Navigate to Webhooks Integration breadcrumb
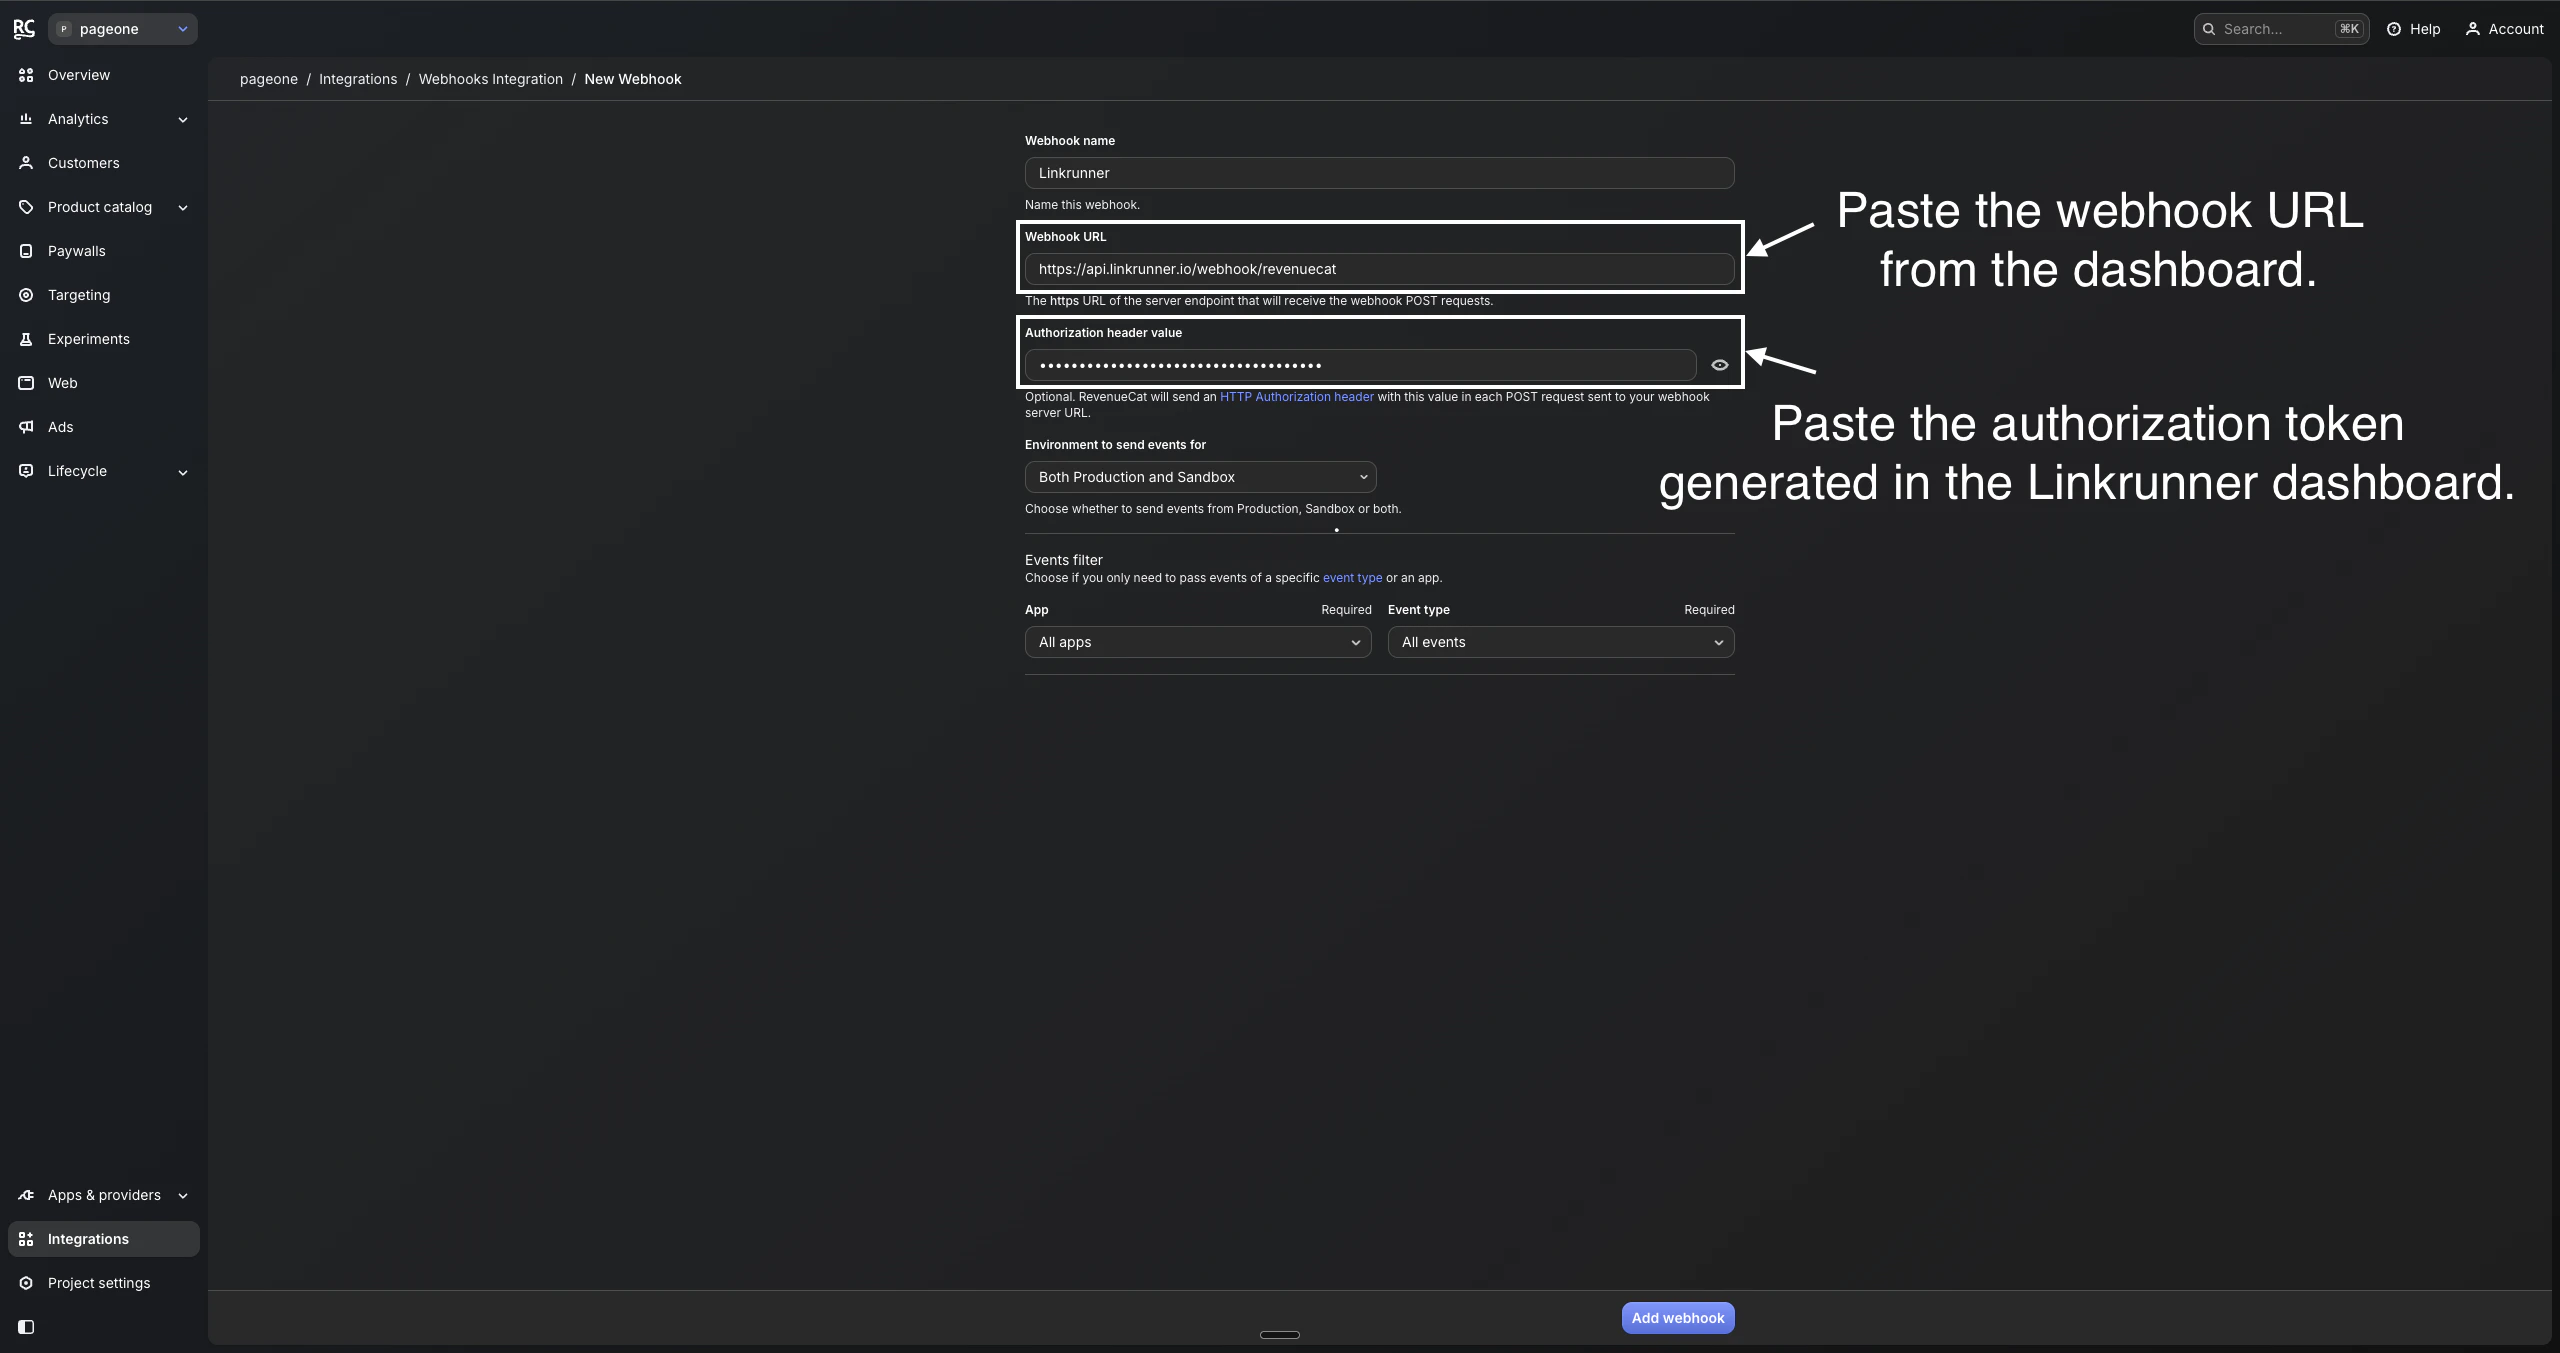 click(490, 79)
